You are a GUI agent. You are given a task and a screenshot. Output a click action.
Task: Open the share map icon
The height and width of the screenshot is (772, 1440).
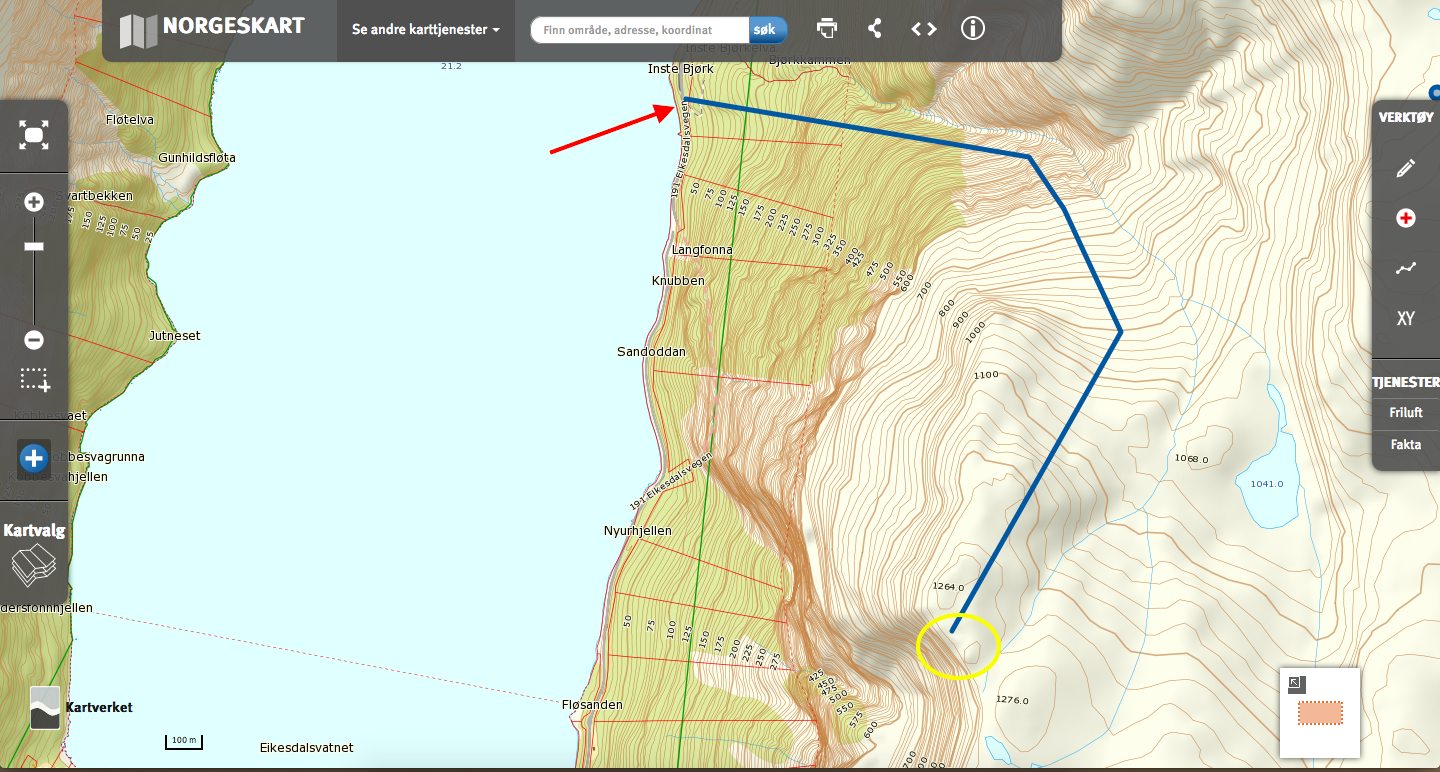click(875, 29)
